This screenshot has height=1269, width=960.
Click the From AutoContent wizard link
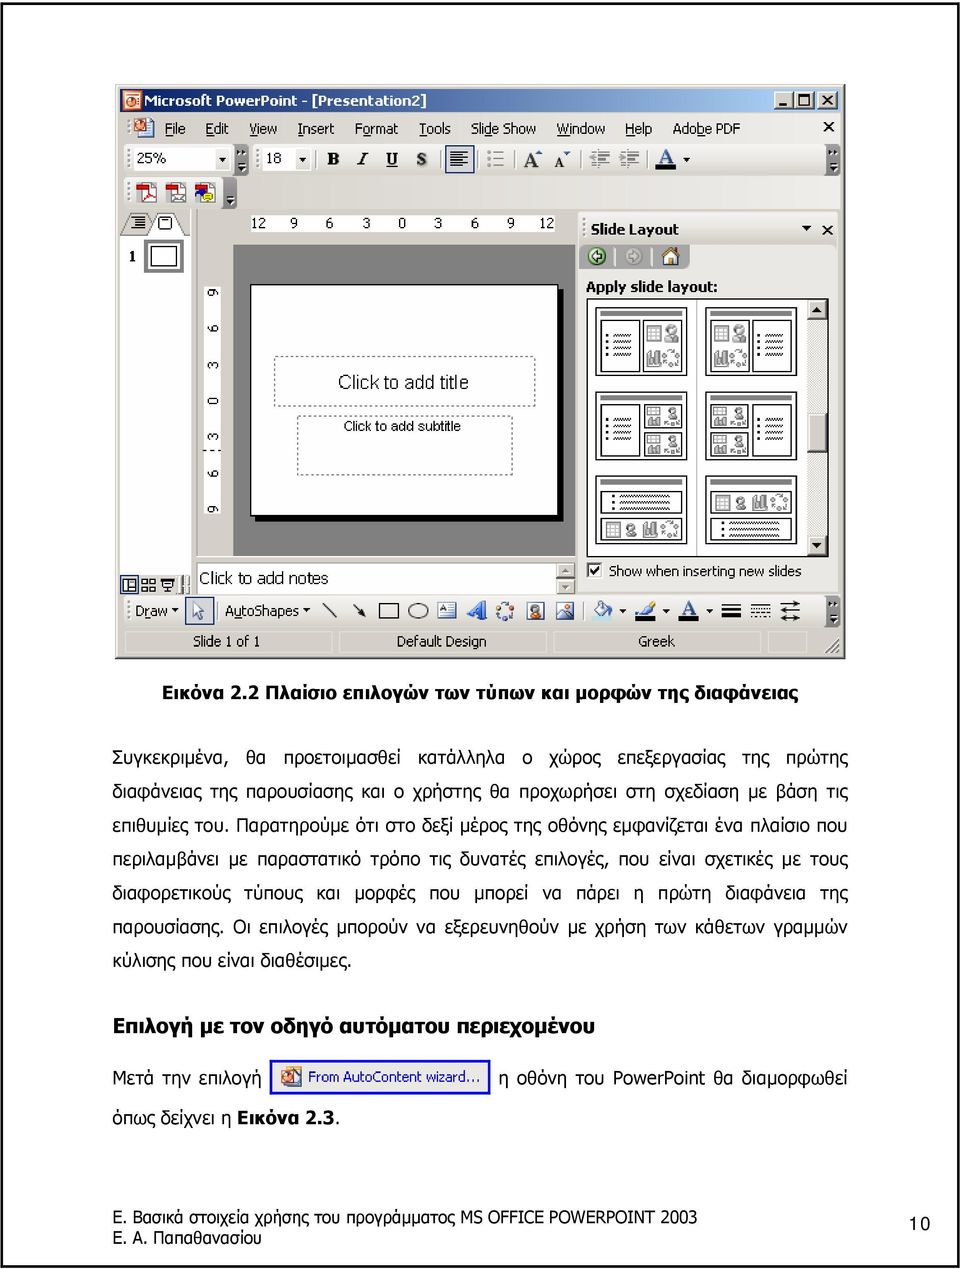pos(380,1077)
